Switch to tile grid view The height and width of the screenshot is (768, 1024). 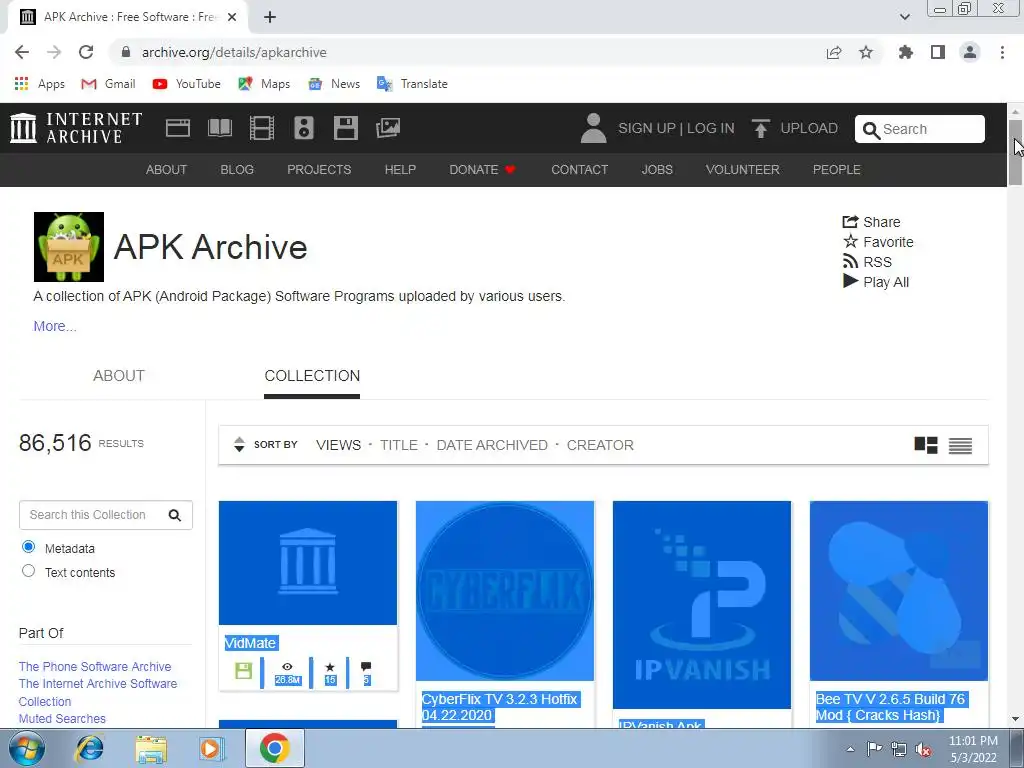pos(925,445)
